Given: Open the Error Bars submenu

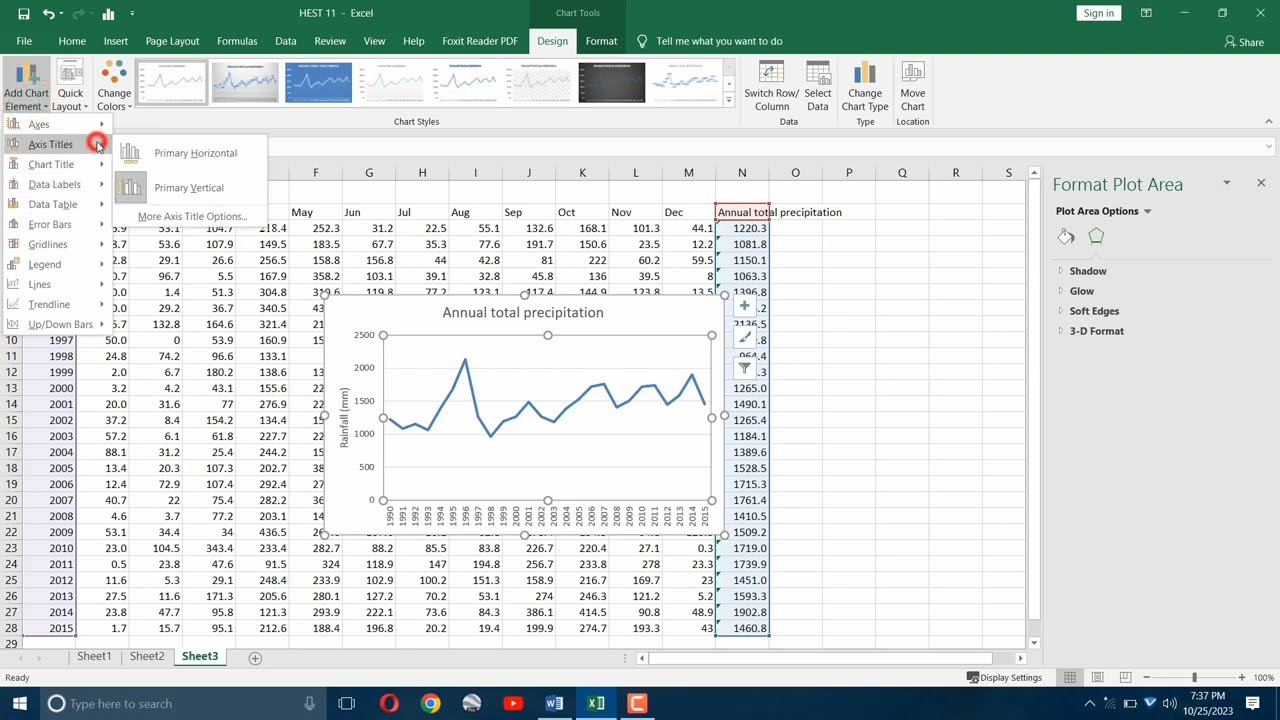Looking at the screenshot, I should pos(55,224).
